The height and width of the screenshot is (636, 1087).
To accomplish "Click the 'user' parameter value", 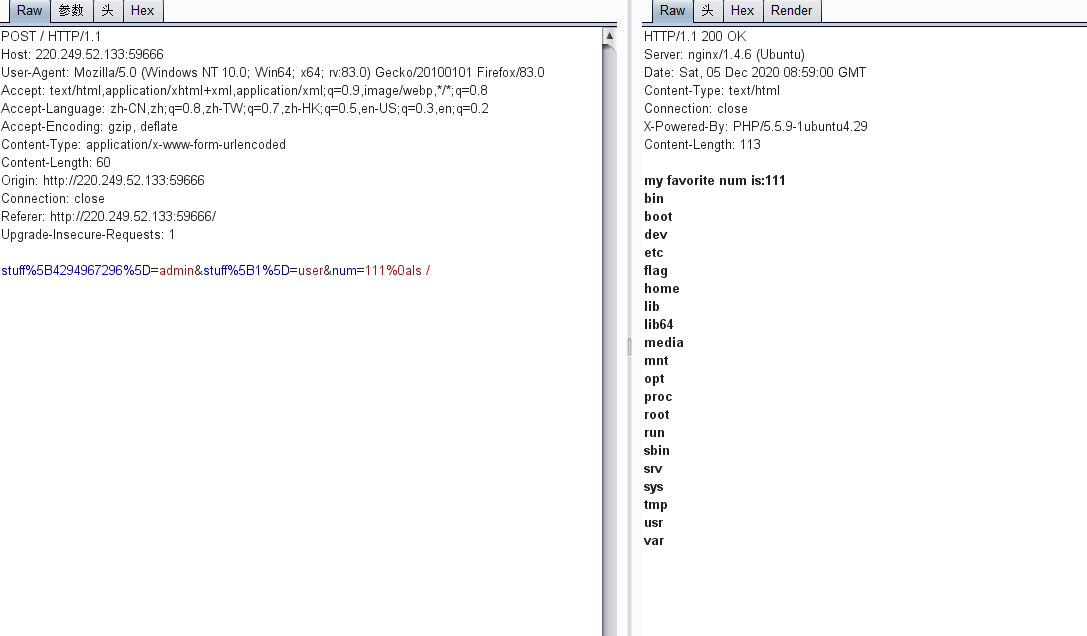I will click(311, 270).
